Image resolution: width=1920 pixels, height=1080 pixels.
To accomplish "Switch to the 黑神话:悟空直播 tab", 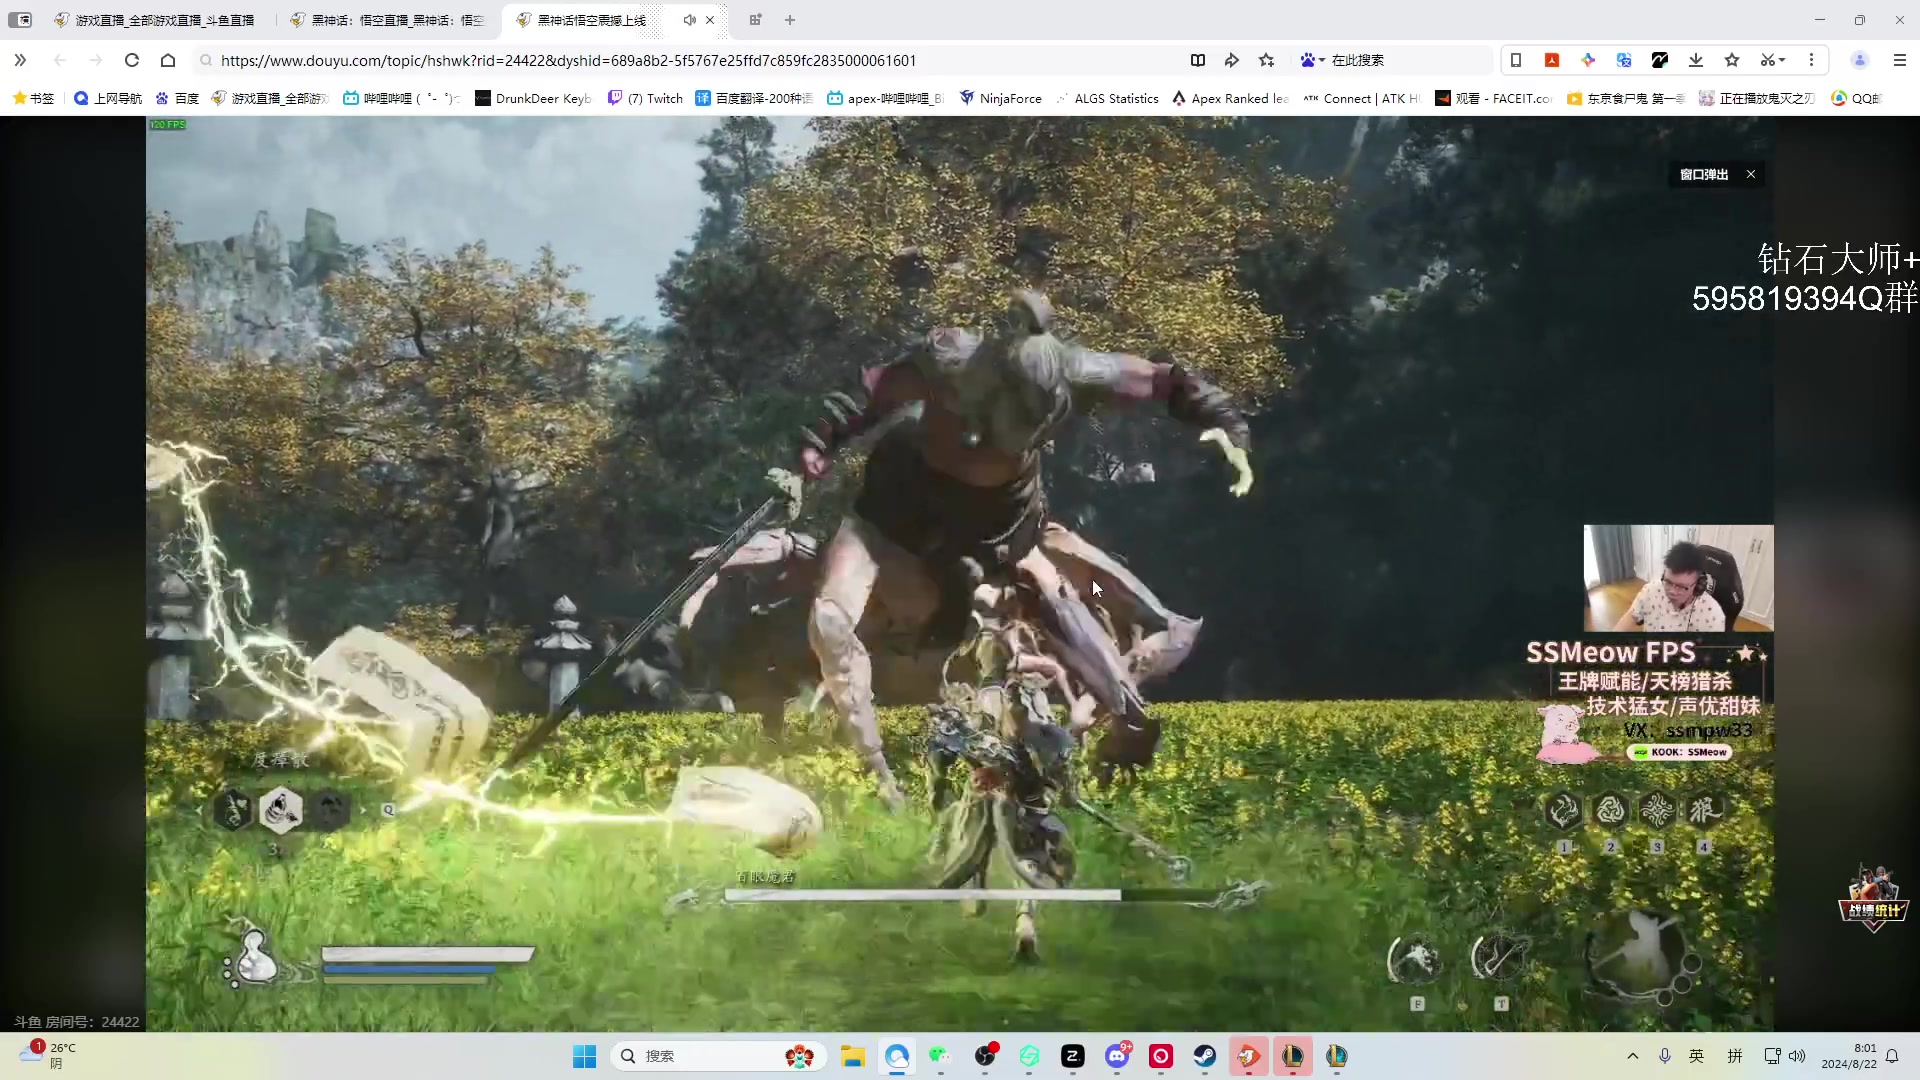I will click(x=388, y=20).
